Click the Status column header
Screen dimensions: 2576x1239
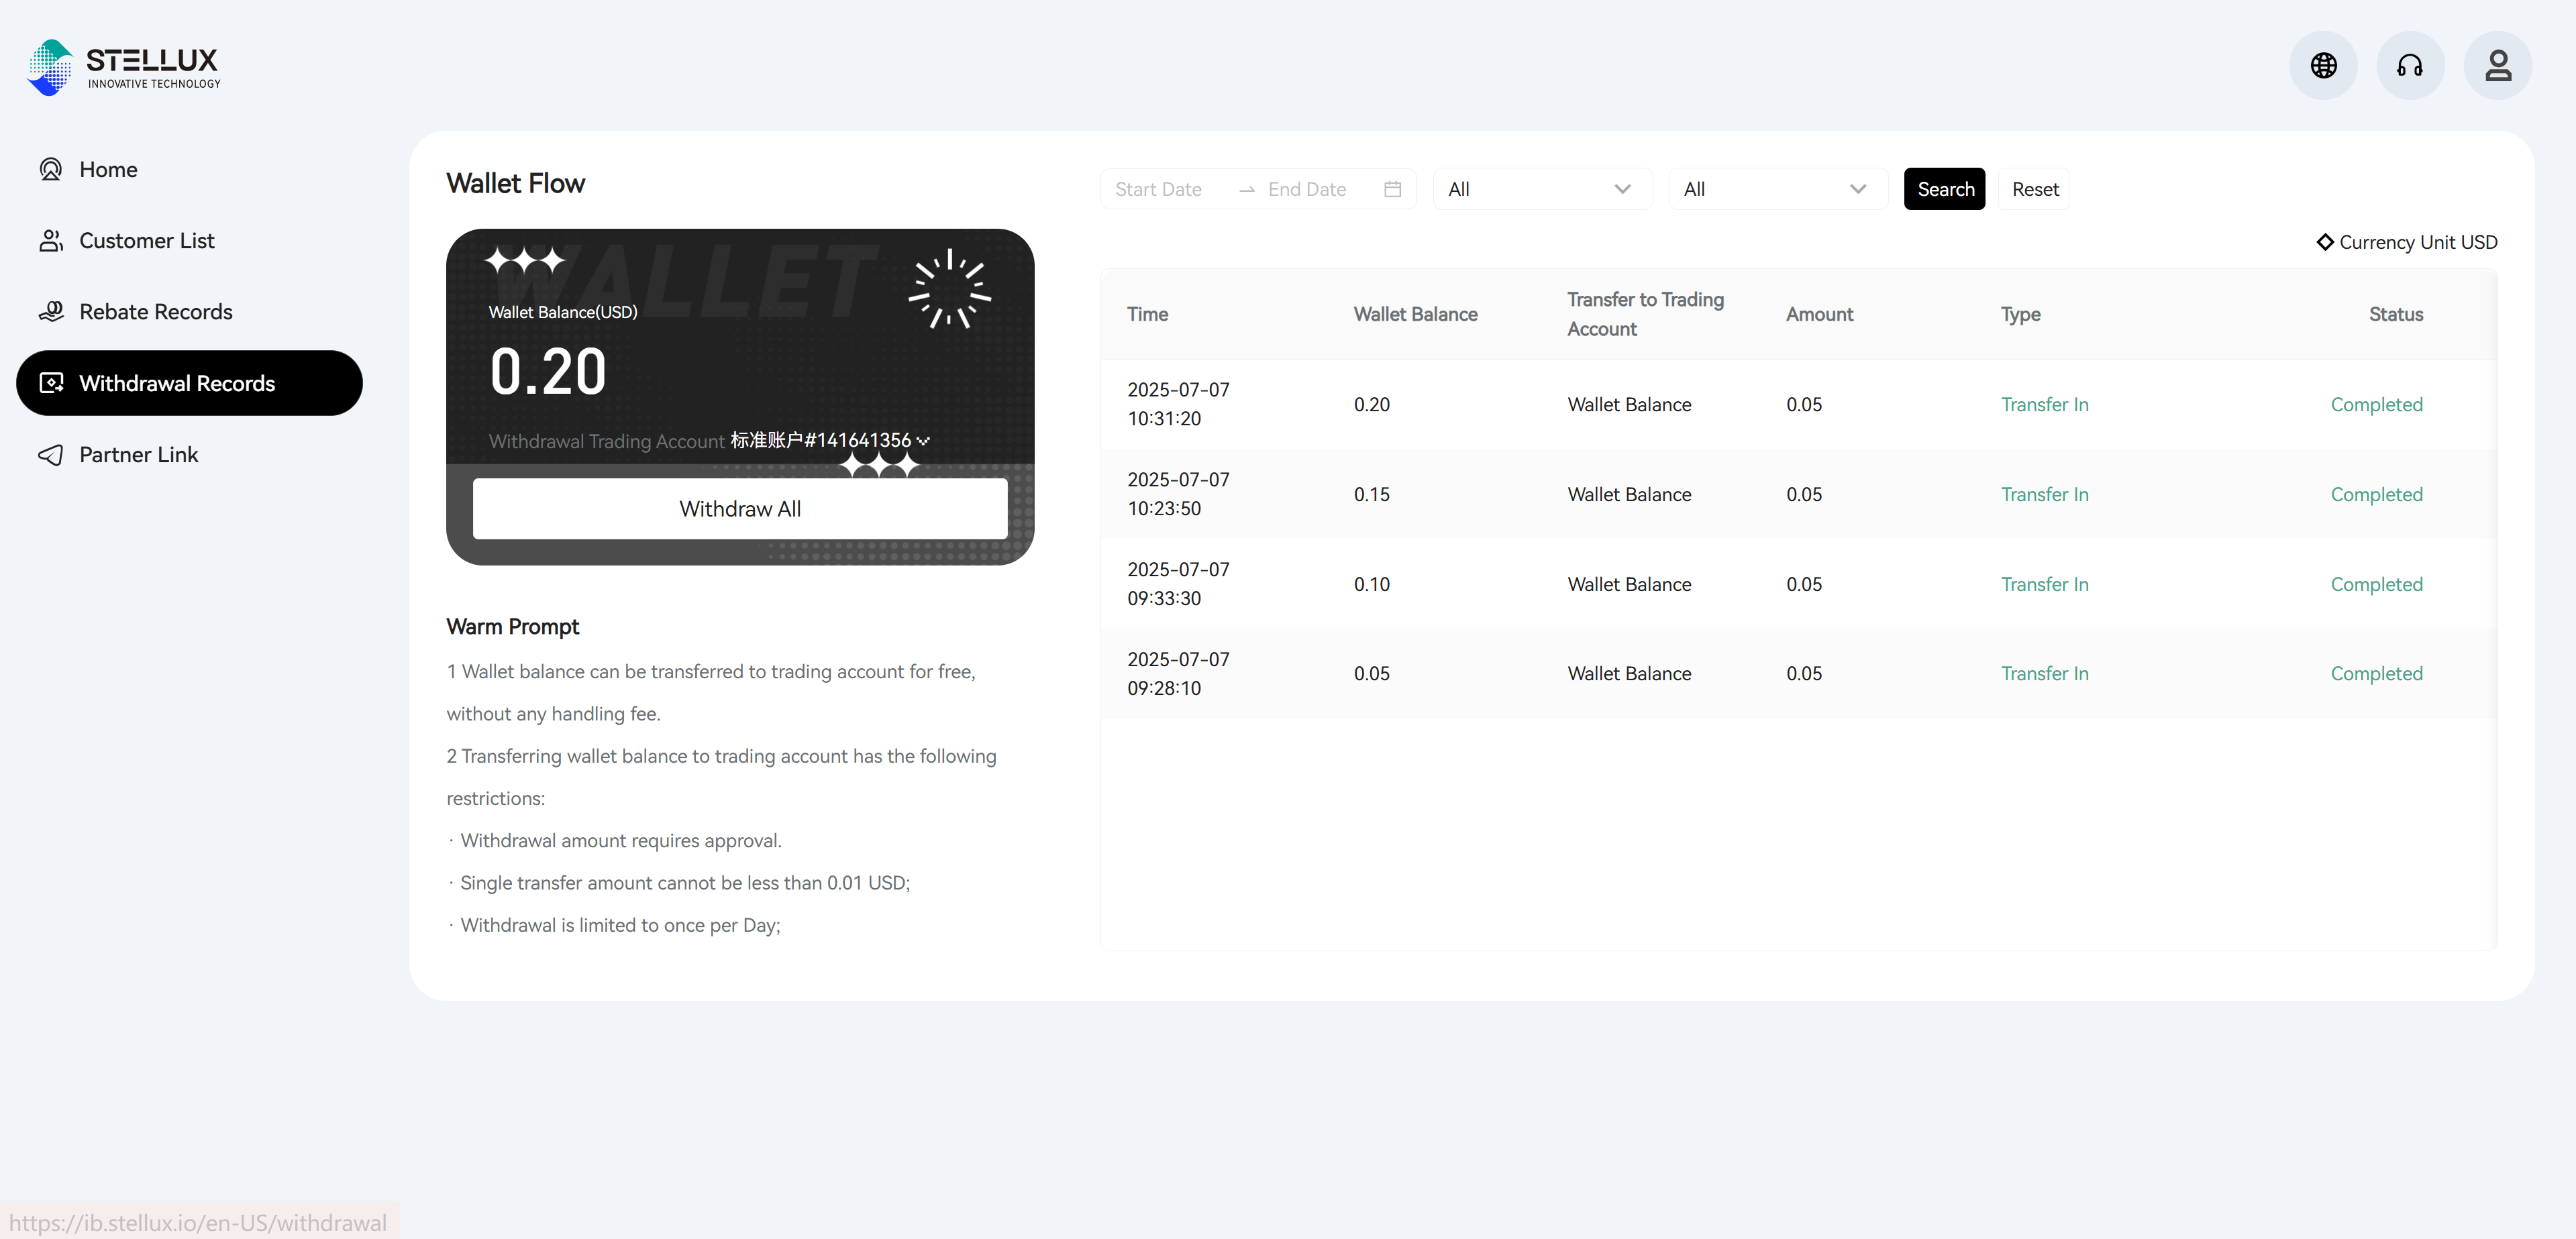(2395, 314)
